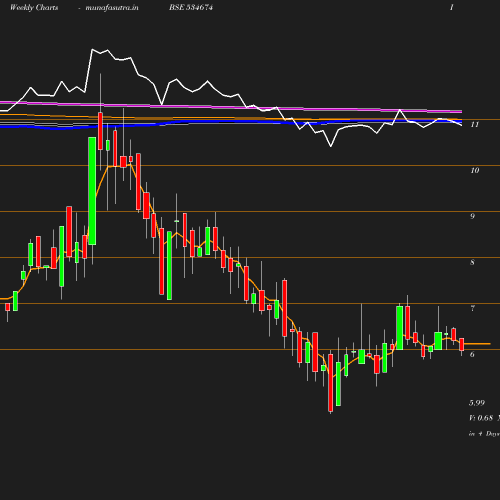Screen dimensions: 500x500
Task: Select price axis label 8
Action: click(x=472, y=262)
